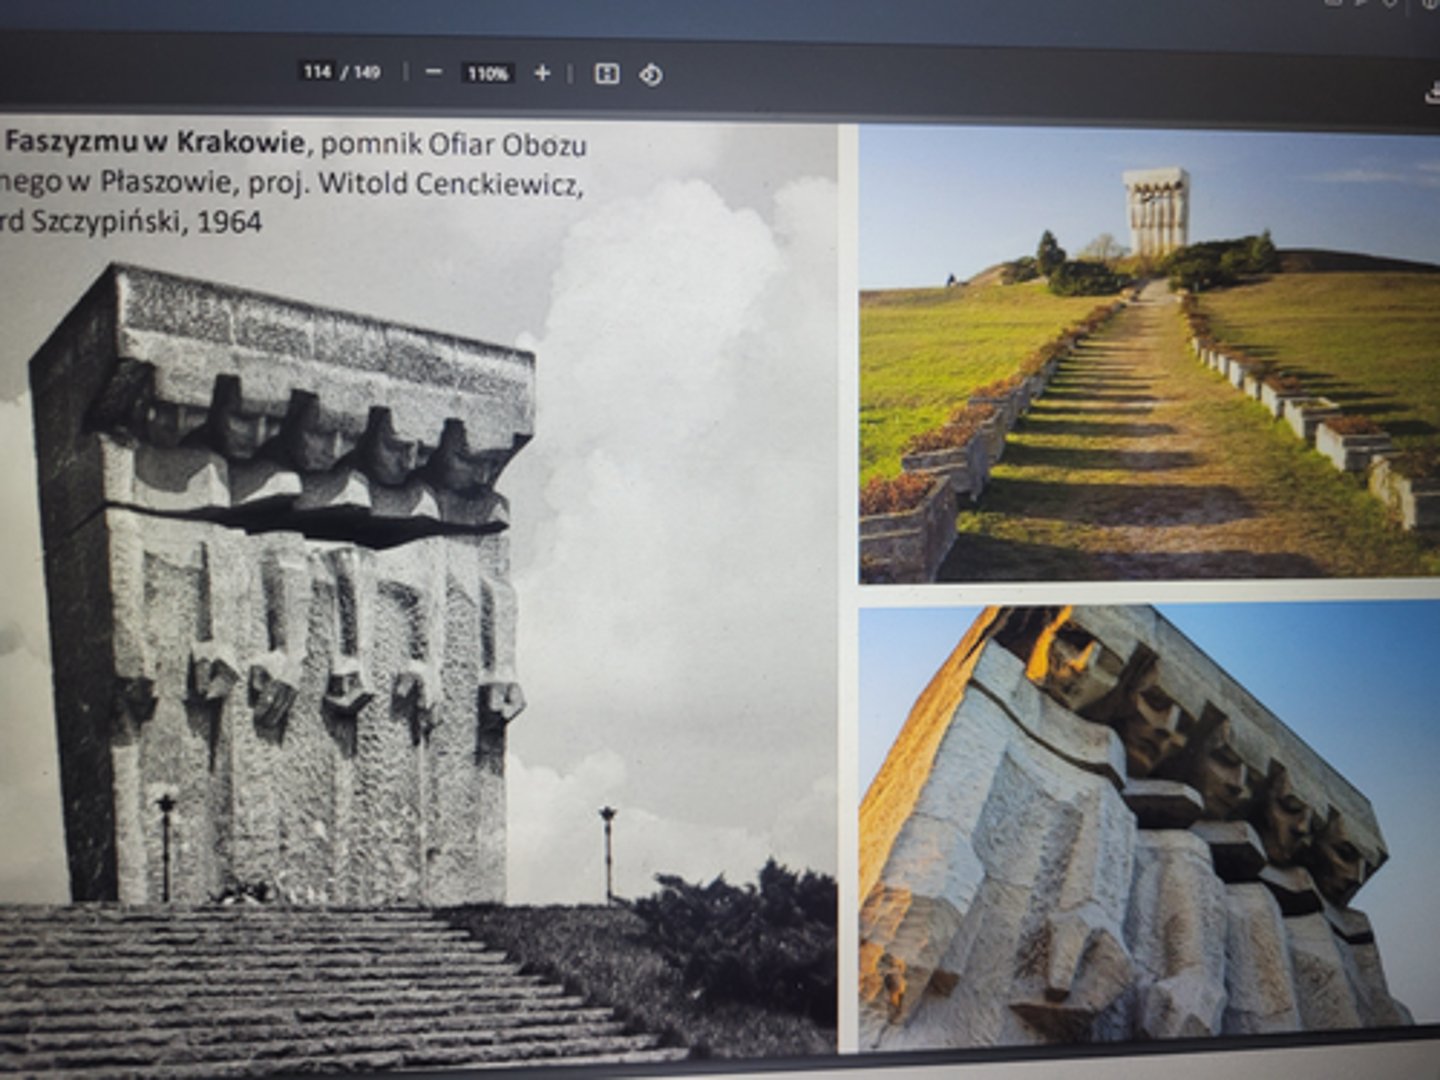Click the zoom out minus button
Viewport: 1440px width, 1080px height.
(x=433, y=73)
